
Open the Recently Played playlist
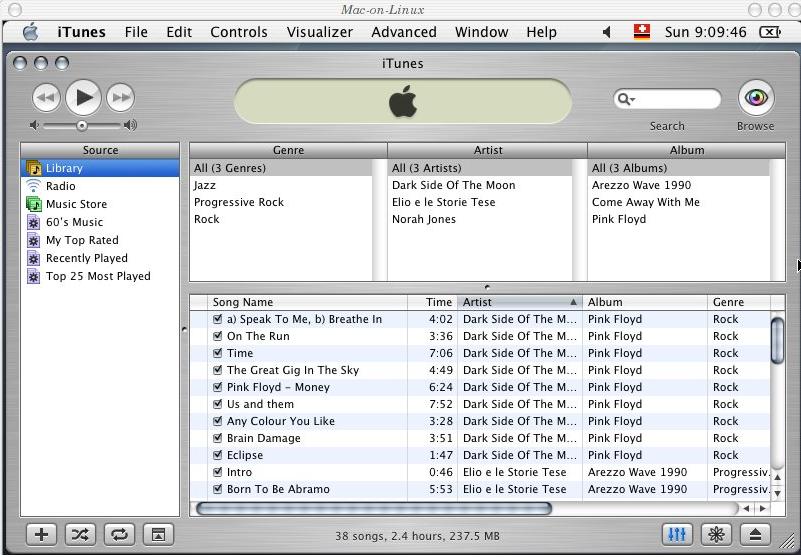100,258
